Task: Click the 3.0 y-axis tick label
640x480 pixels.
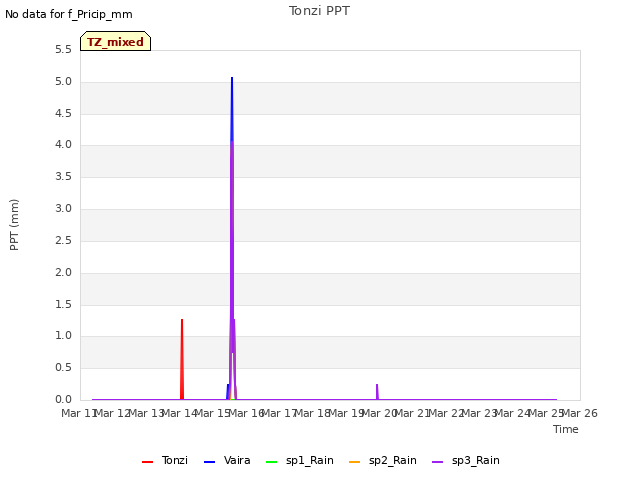Action: click(x=63, y=209)
